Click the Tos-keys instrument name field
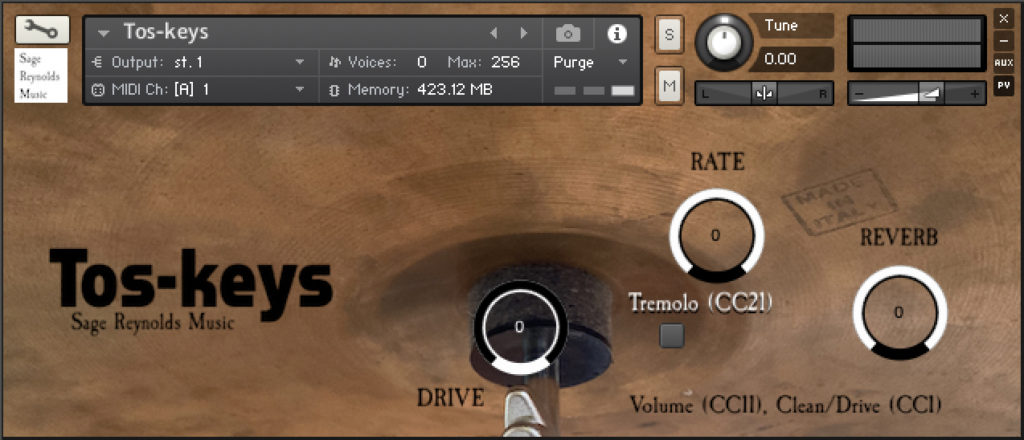Image resolution: width=1024 pixels, height=440 pixels. pyautogui.click(x=166, y=32)
